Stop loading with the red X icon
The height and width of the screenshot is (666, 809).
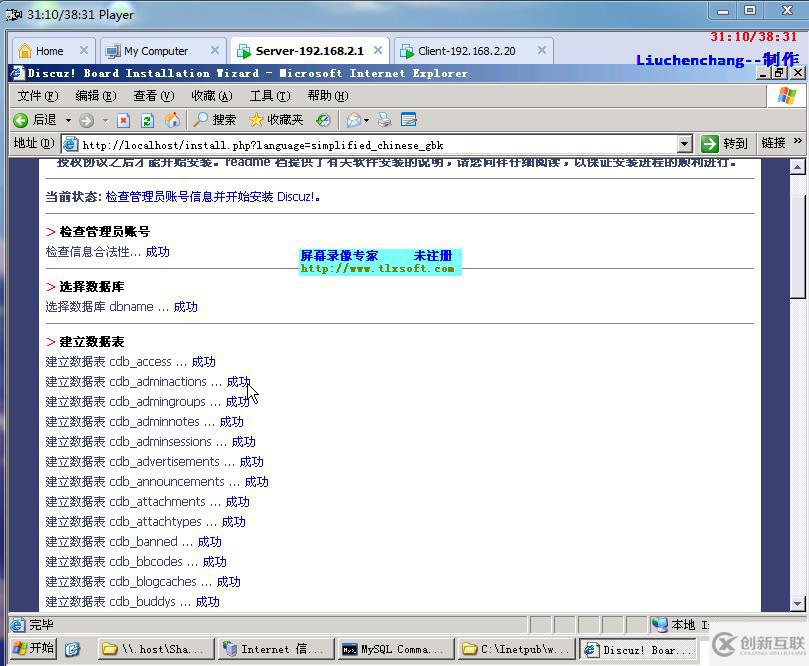coord(123,121)
